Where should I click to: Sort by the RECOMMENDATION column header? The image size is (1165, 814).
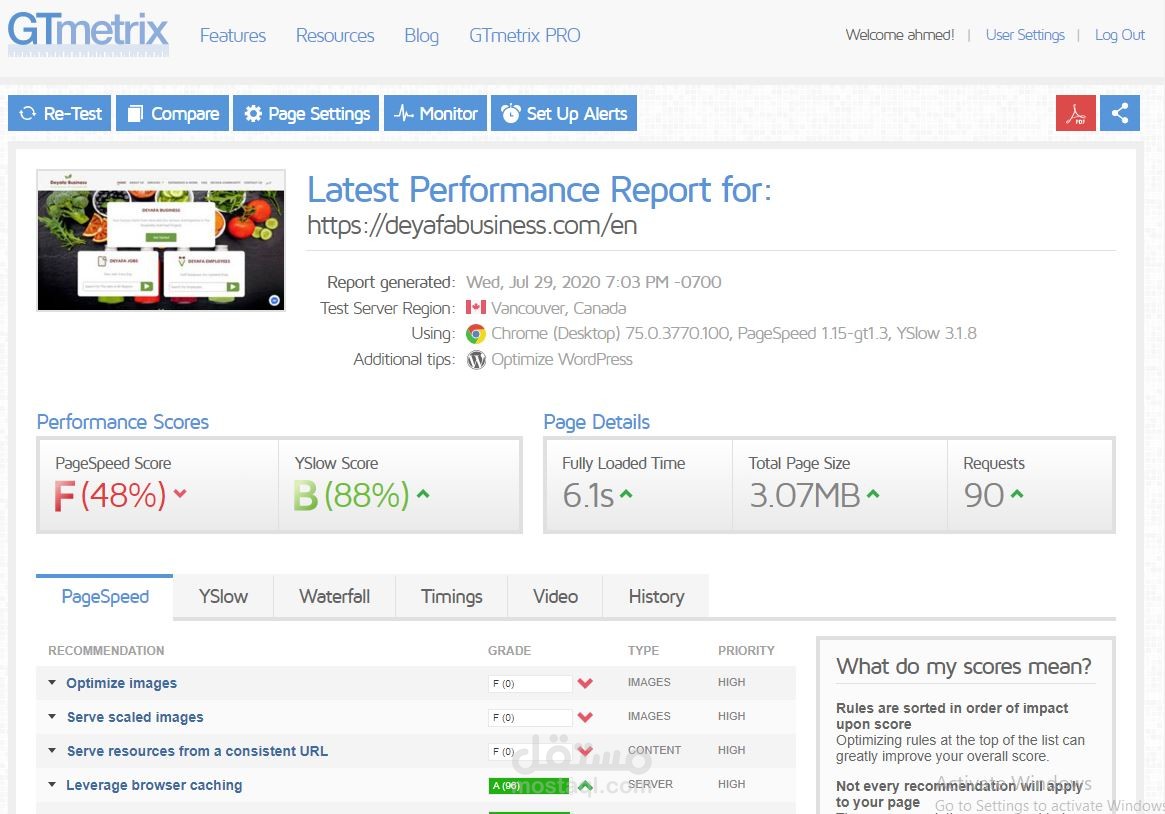click(x=106, y=651)
